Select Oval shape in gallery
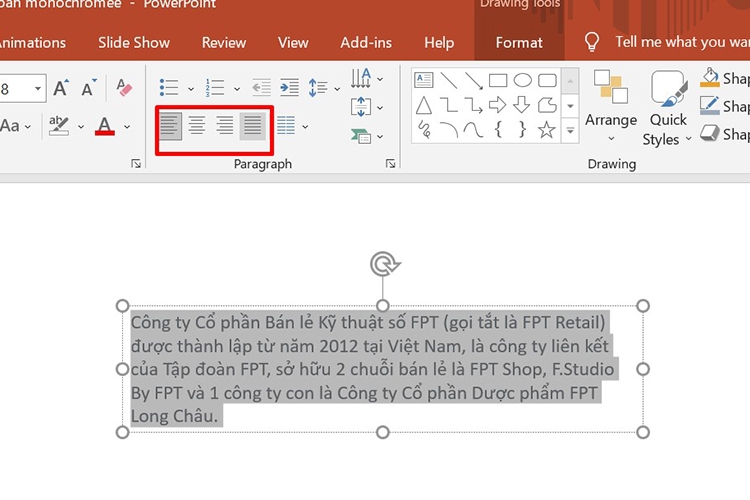 [522, 80]
